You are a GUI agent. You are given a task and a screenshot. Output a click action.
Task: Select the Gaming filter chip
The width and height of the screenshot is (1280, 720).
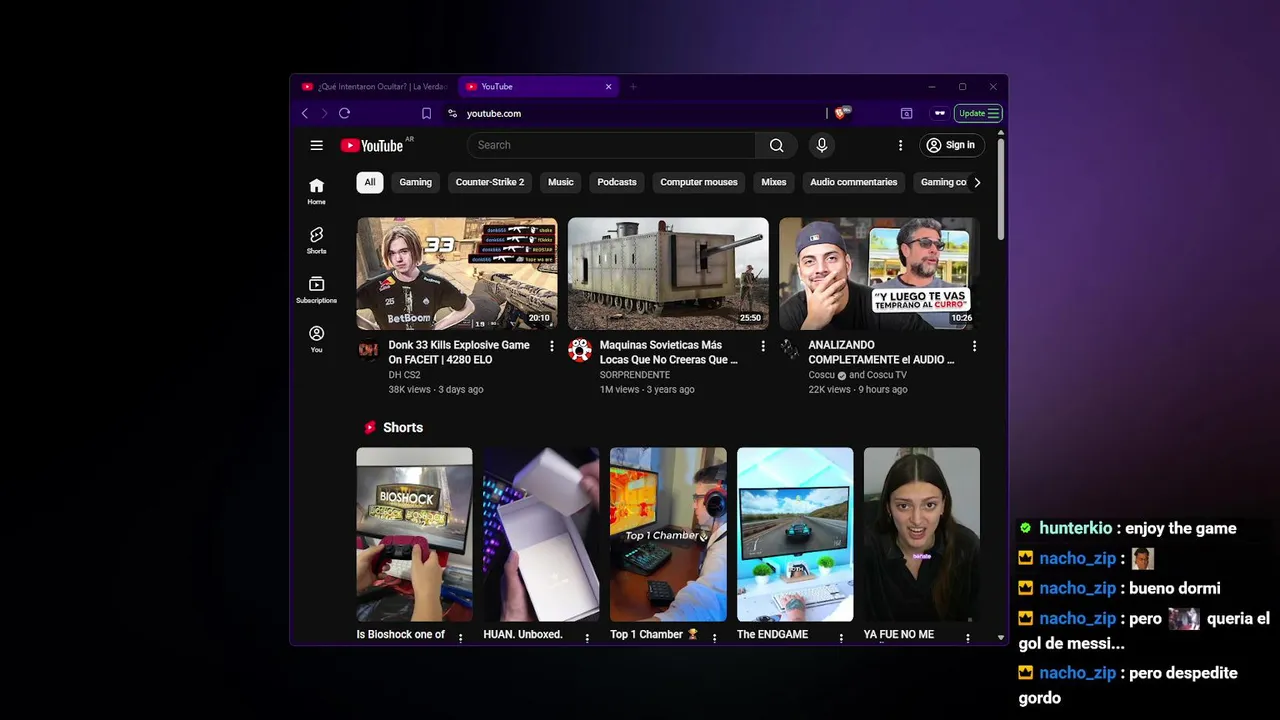coord(416,182)
